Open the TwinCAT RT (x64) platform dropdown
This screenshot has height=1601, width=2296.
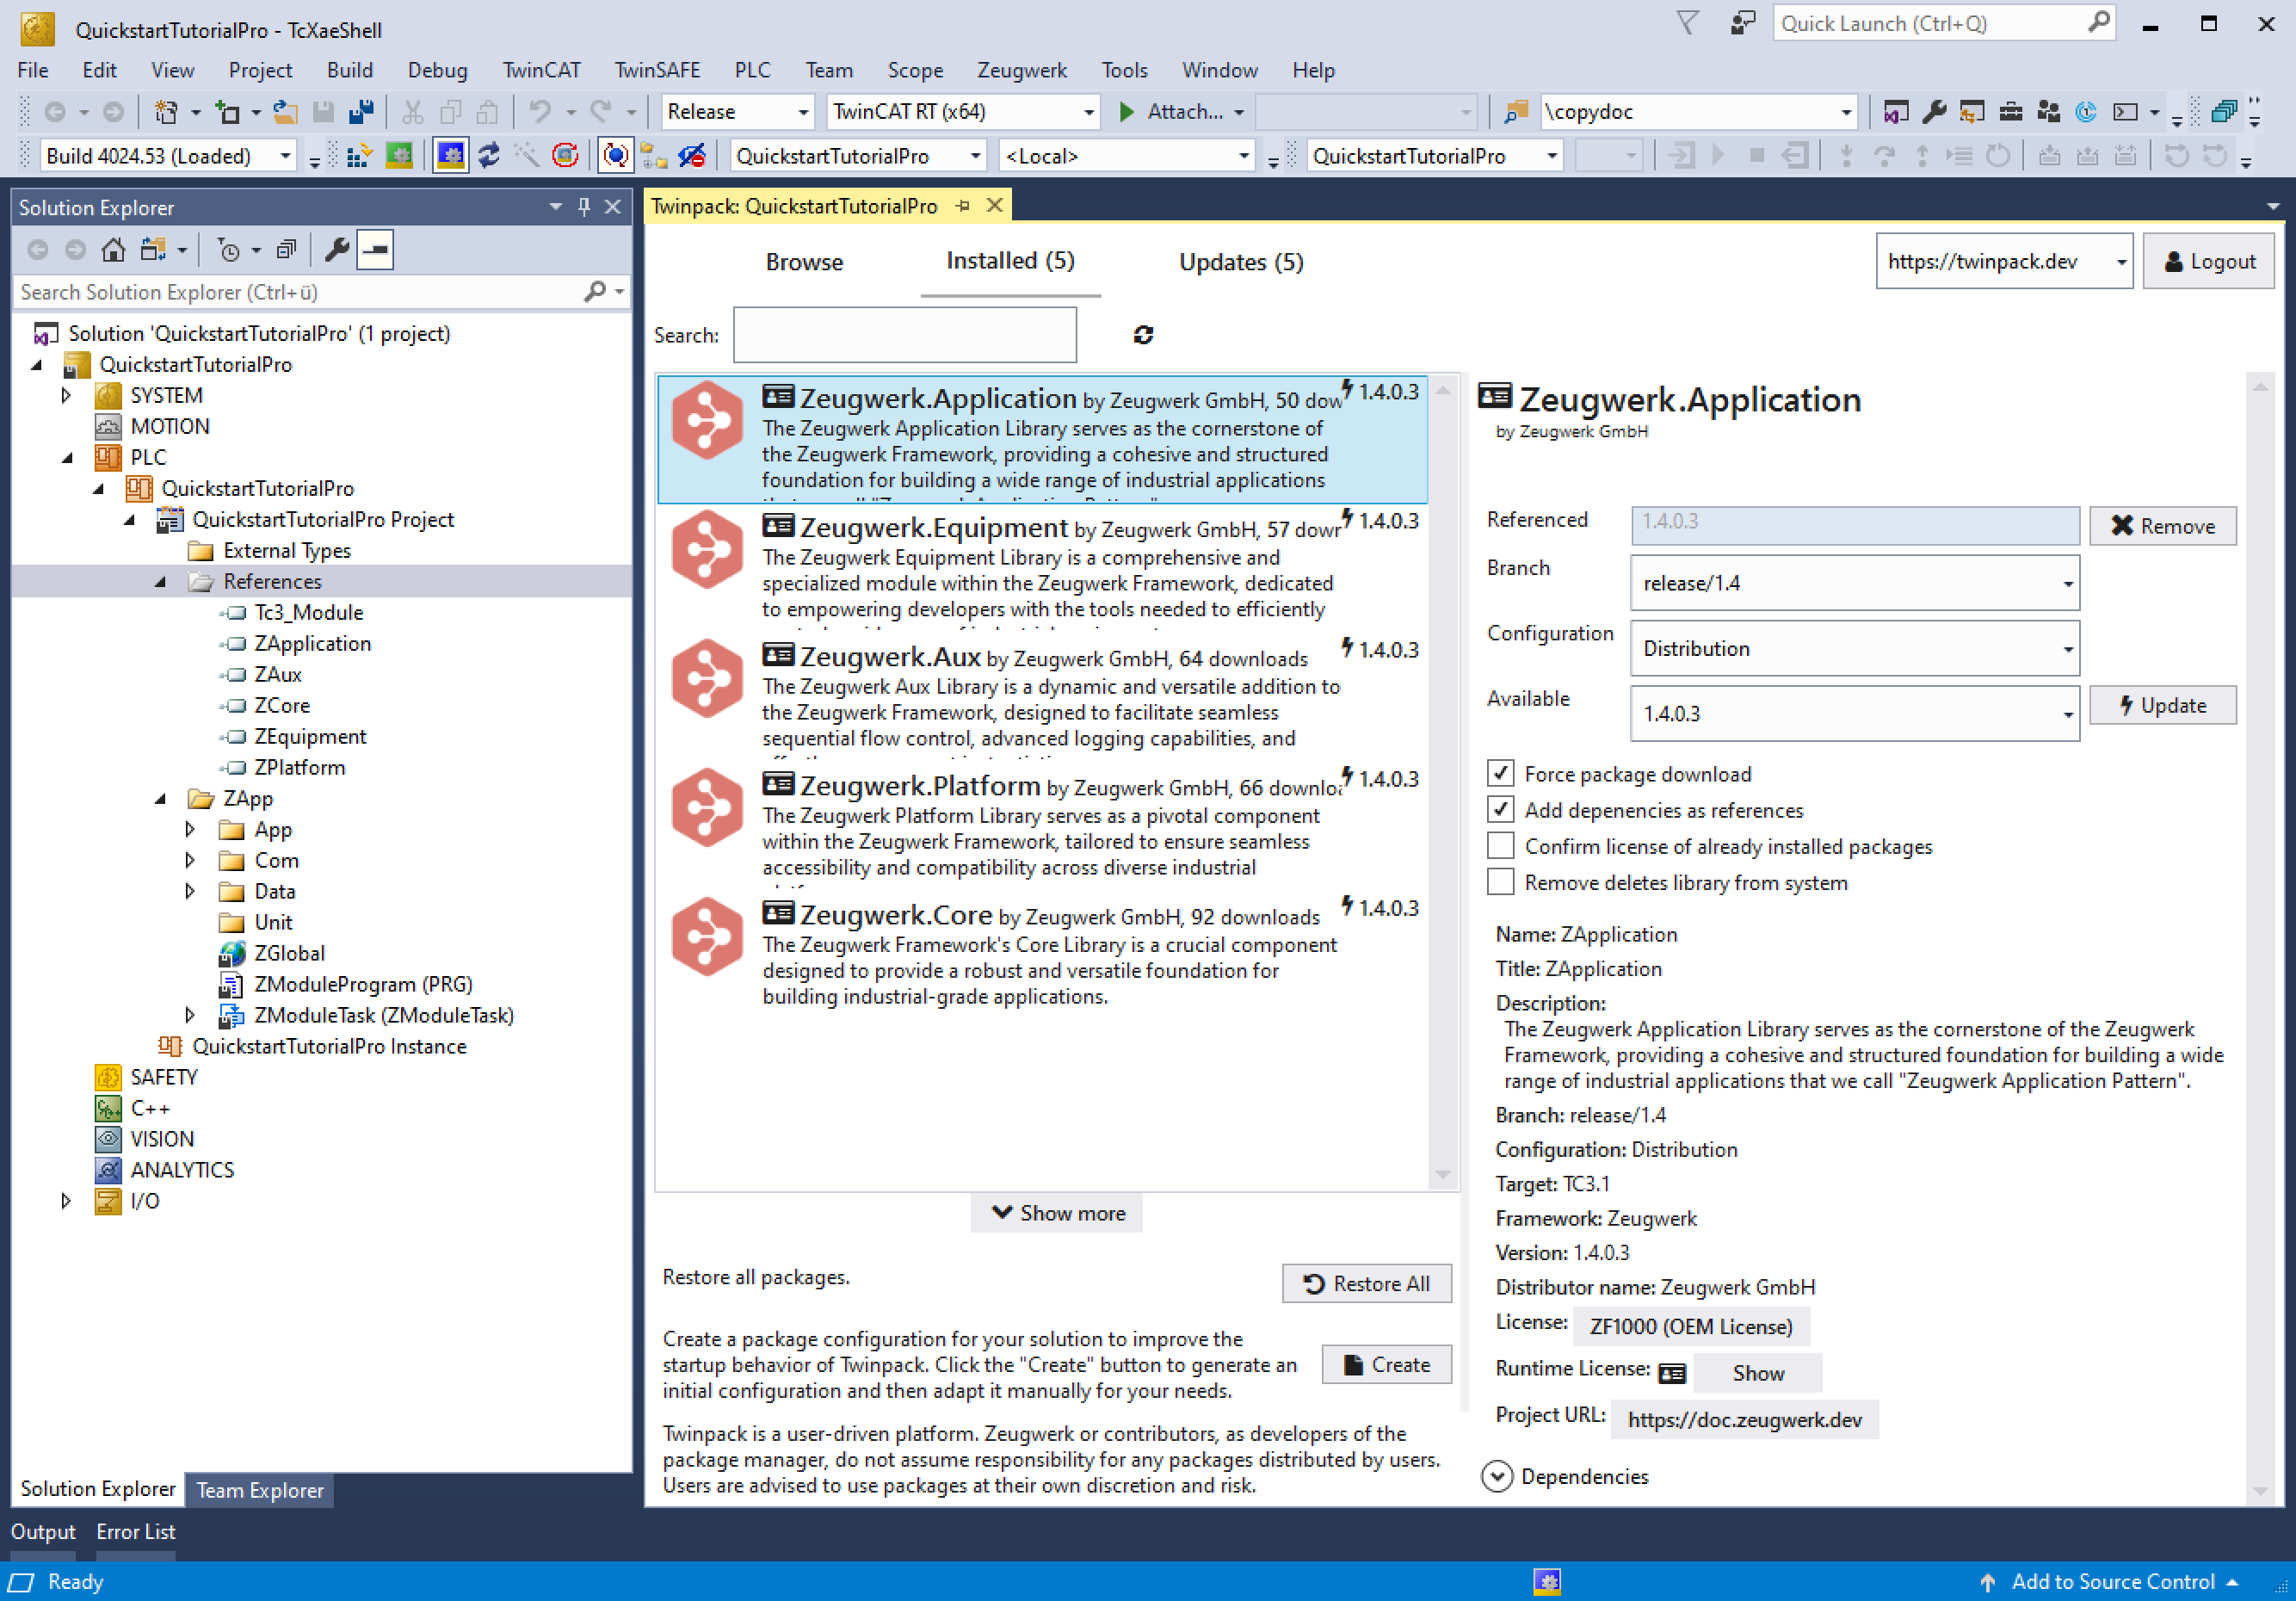click(x=964, y=112)
